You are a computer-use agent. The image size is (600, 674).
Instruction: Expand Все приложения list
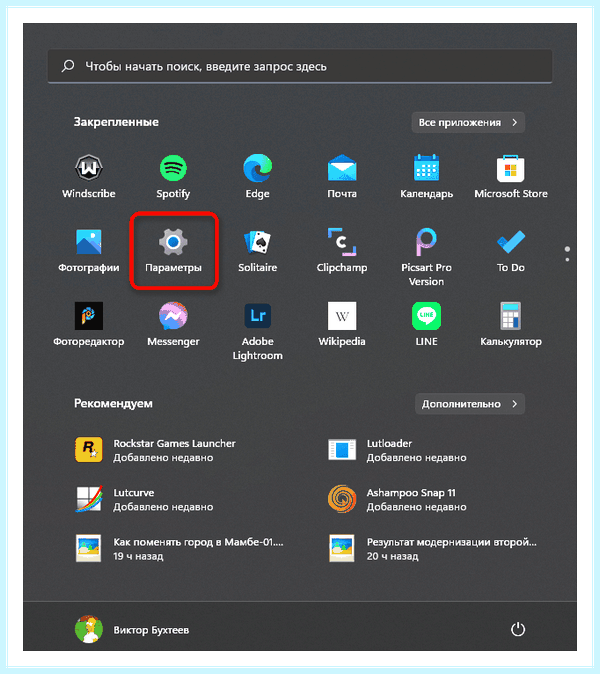pyautogui.click(x=468, y=123)
